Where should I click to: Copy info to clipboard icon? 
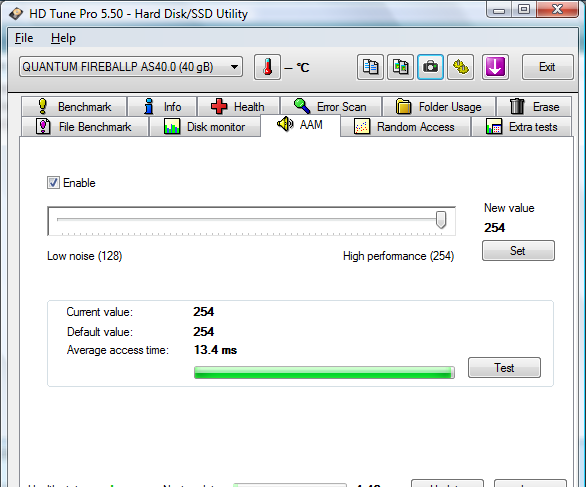point(370,67)
